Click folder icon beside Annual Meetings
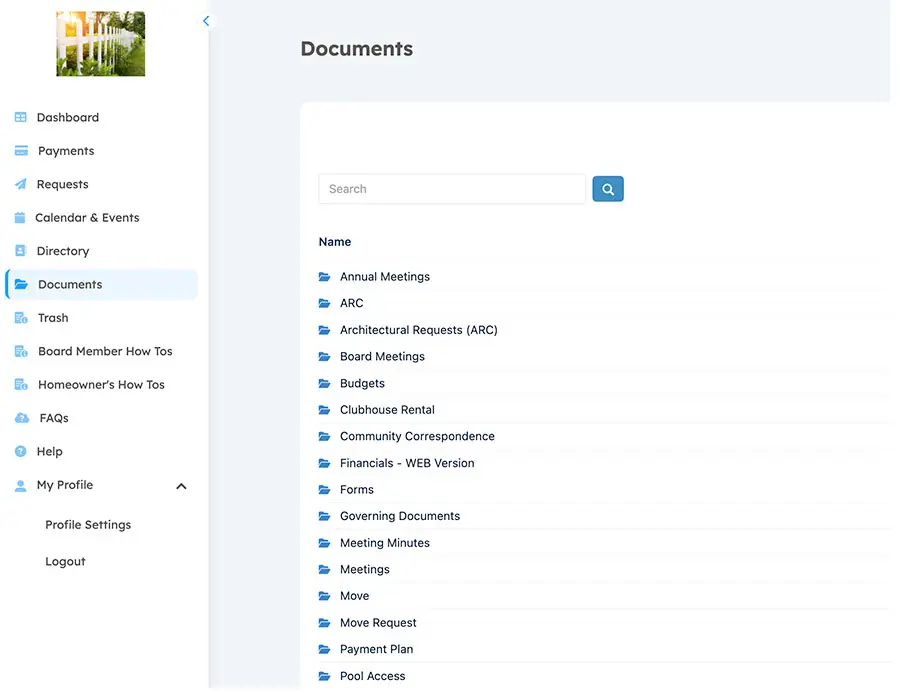This screenshot has height=694, width=900. click(x=324, y=277)
